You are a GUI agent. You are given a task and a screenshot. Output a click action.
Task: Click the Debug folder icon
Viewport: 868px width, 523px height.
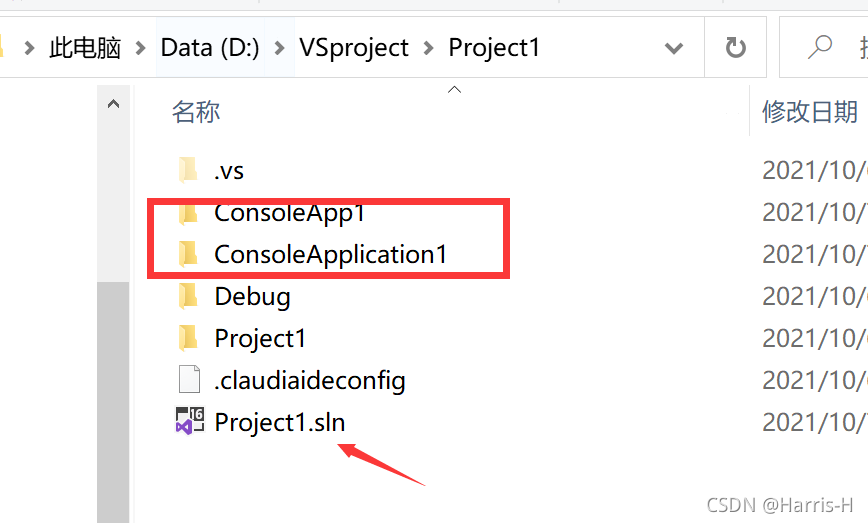[188, 296]
